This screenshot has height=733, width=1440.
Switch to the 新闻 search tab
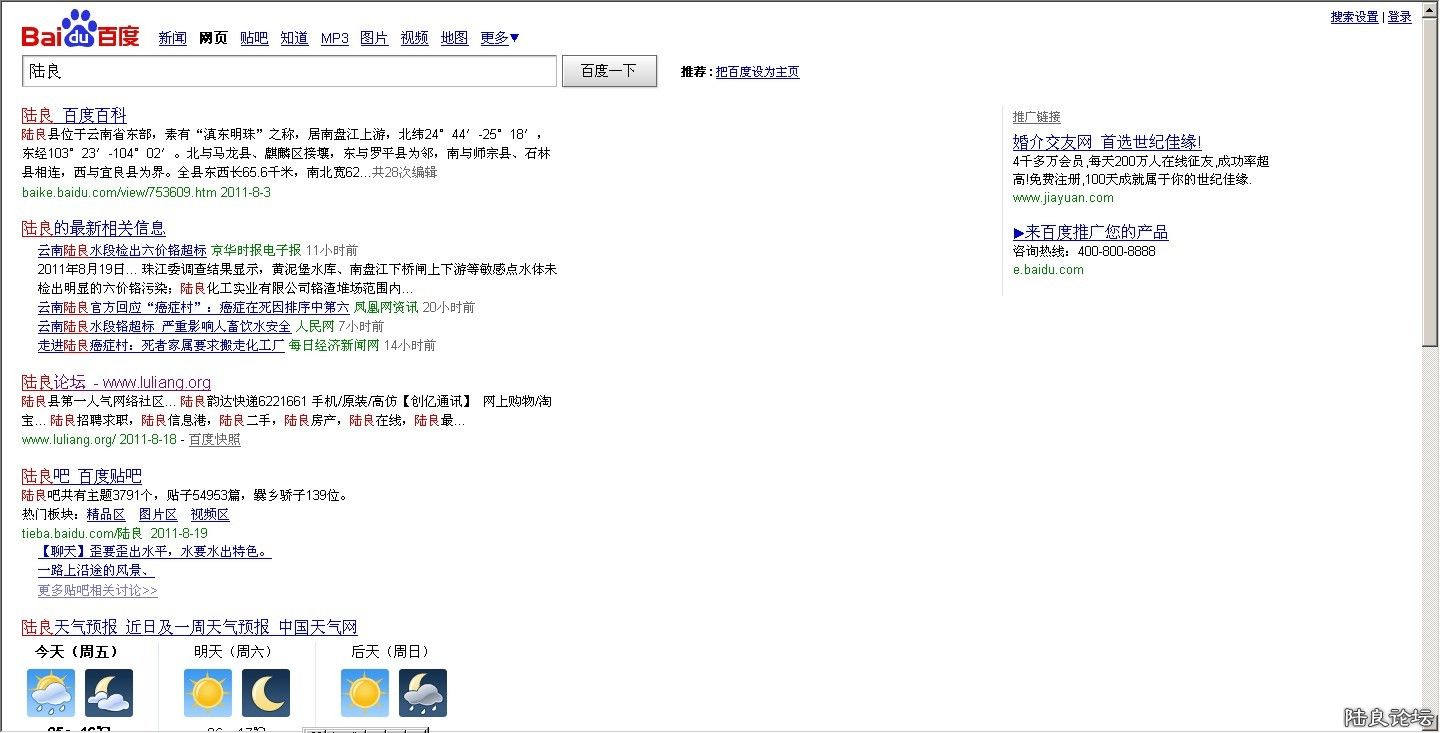172,38
